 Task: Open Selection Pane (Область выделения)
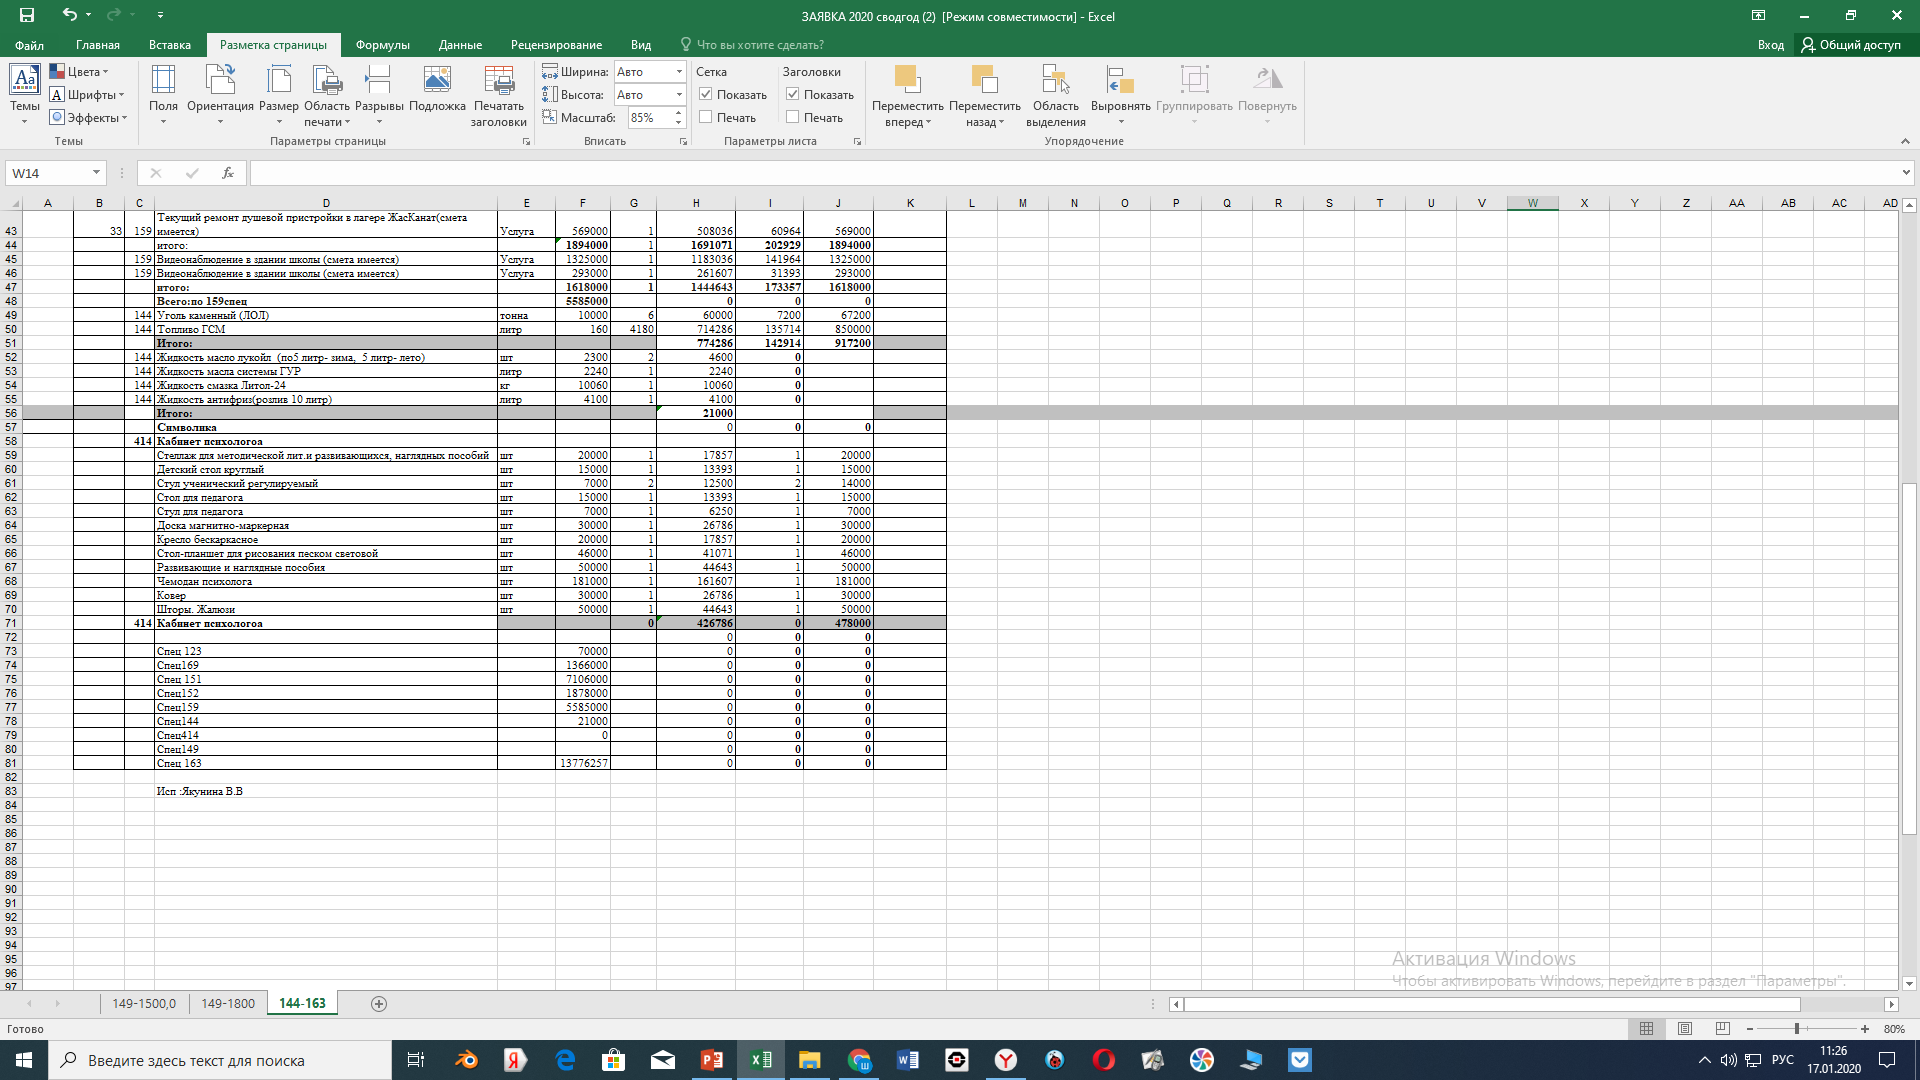point(1056,95)
